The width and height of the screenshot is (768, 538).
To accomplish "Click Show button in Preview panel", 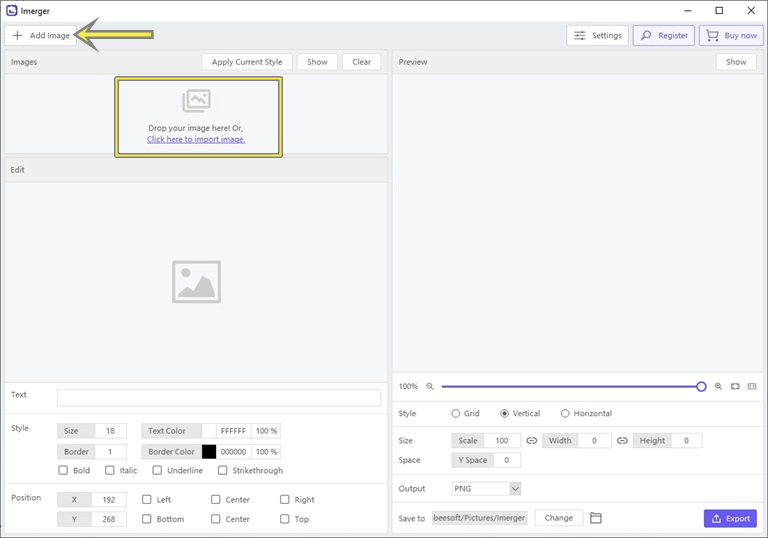I will [736, 62].
